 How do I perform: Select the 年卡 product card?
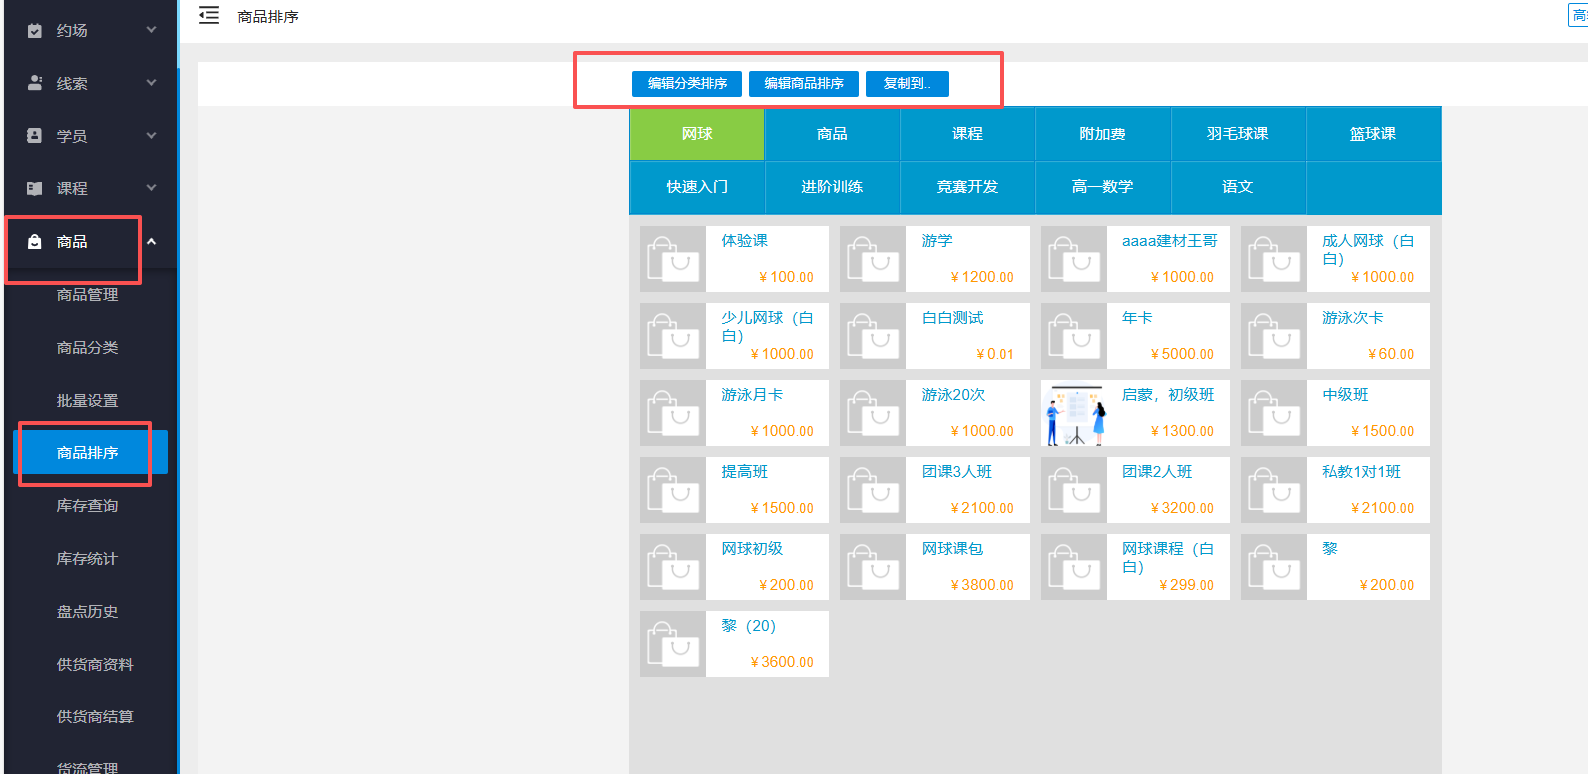(1135, 336)
